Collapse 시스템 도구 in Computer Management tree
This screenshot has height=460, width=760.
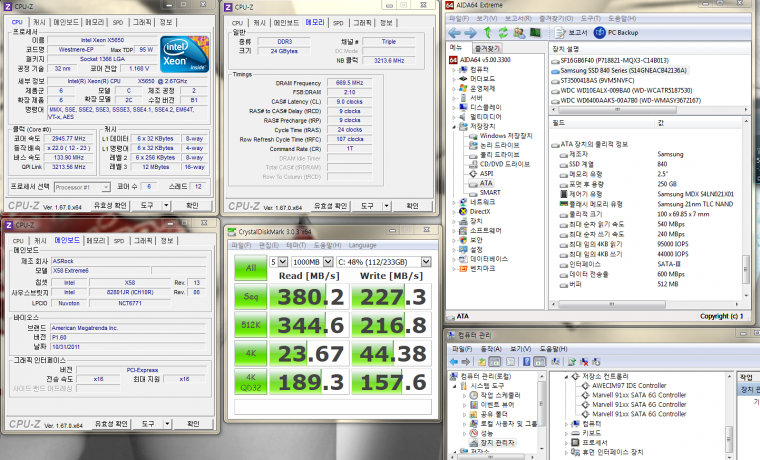(455, 386)
